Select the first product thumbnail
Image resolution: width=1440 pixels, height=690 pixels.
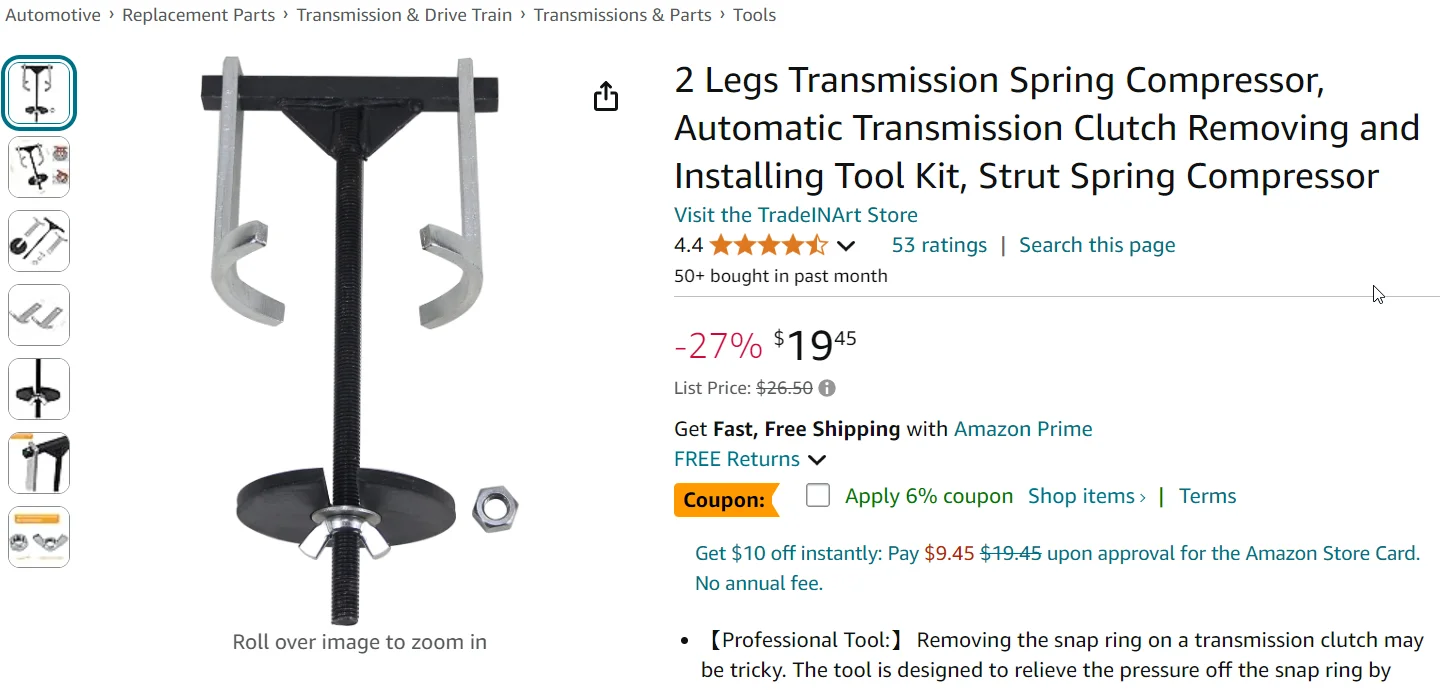pyautogui.click(x=39, y=94)
